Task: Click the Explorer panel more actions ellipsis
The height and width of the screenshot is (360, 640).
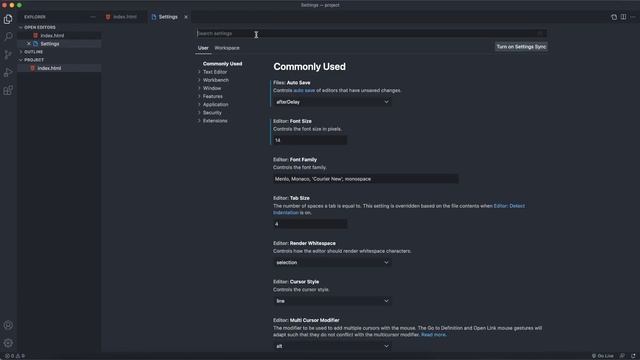Action: 93,17
